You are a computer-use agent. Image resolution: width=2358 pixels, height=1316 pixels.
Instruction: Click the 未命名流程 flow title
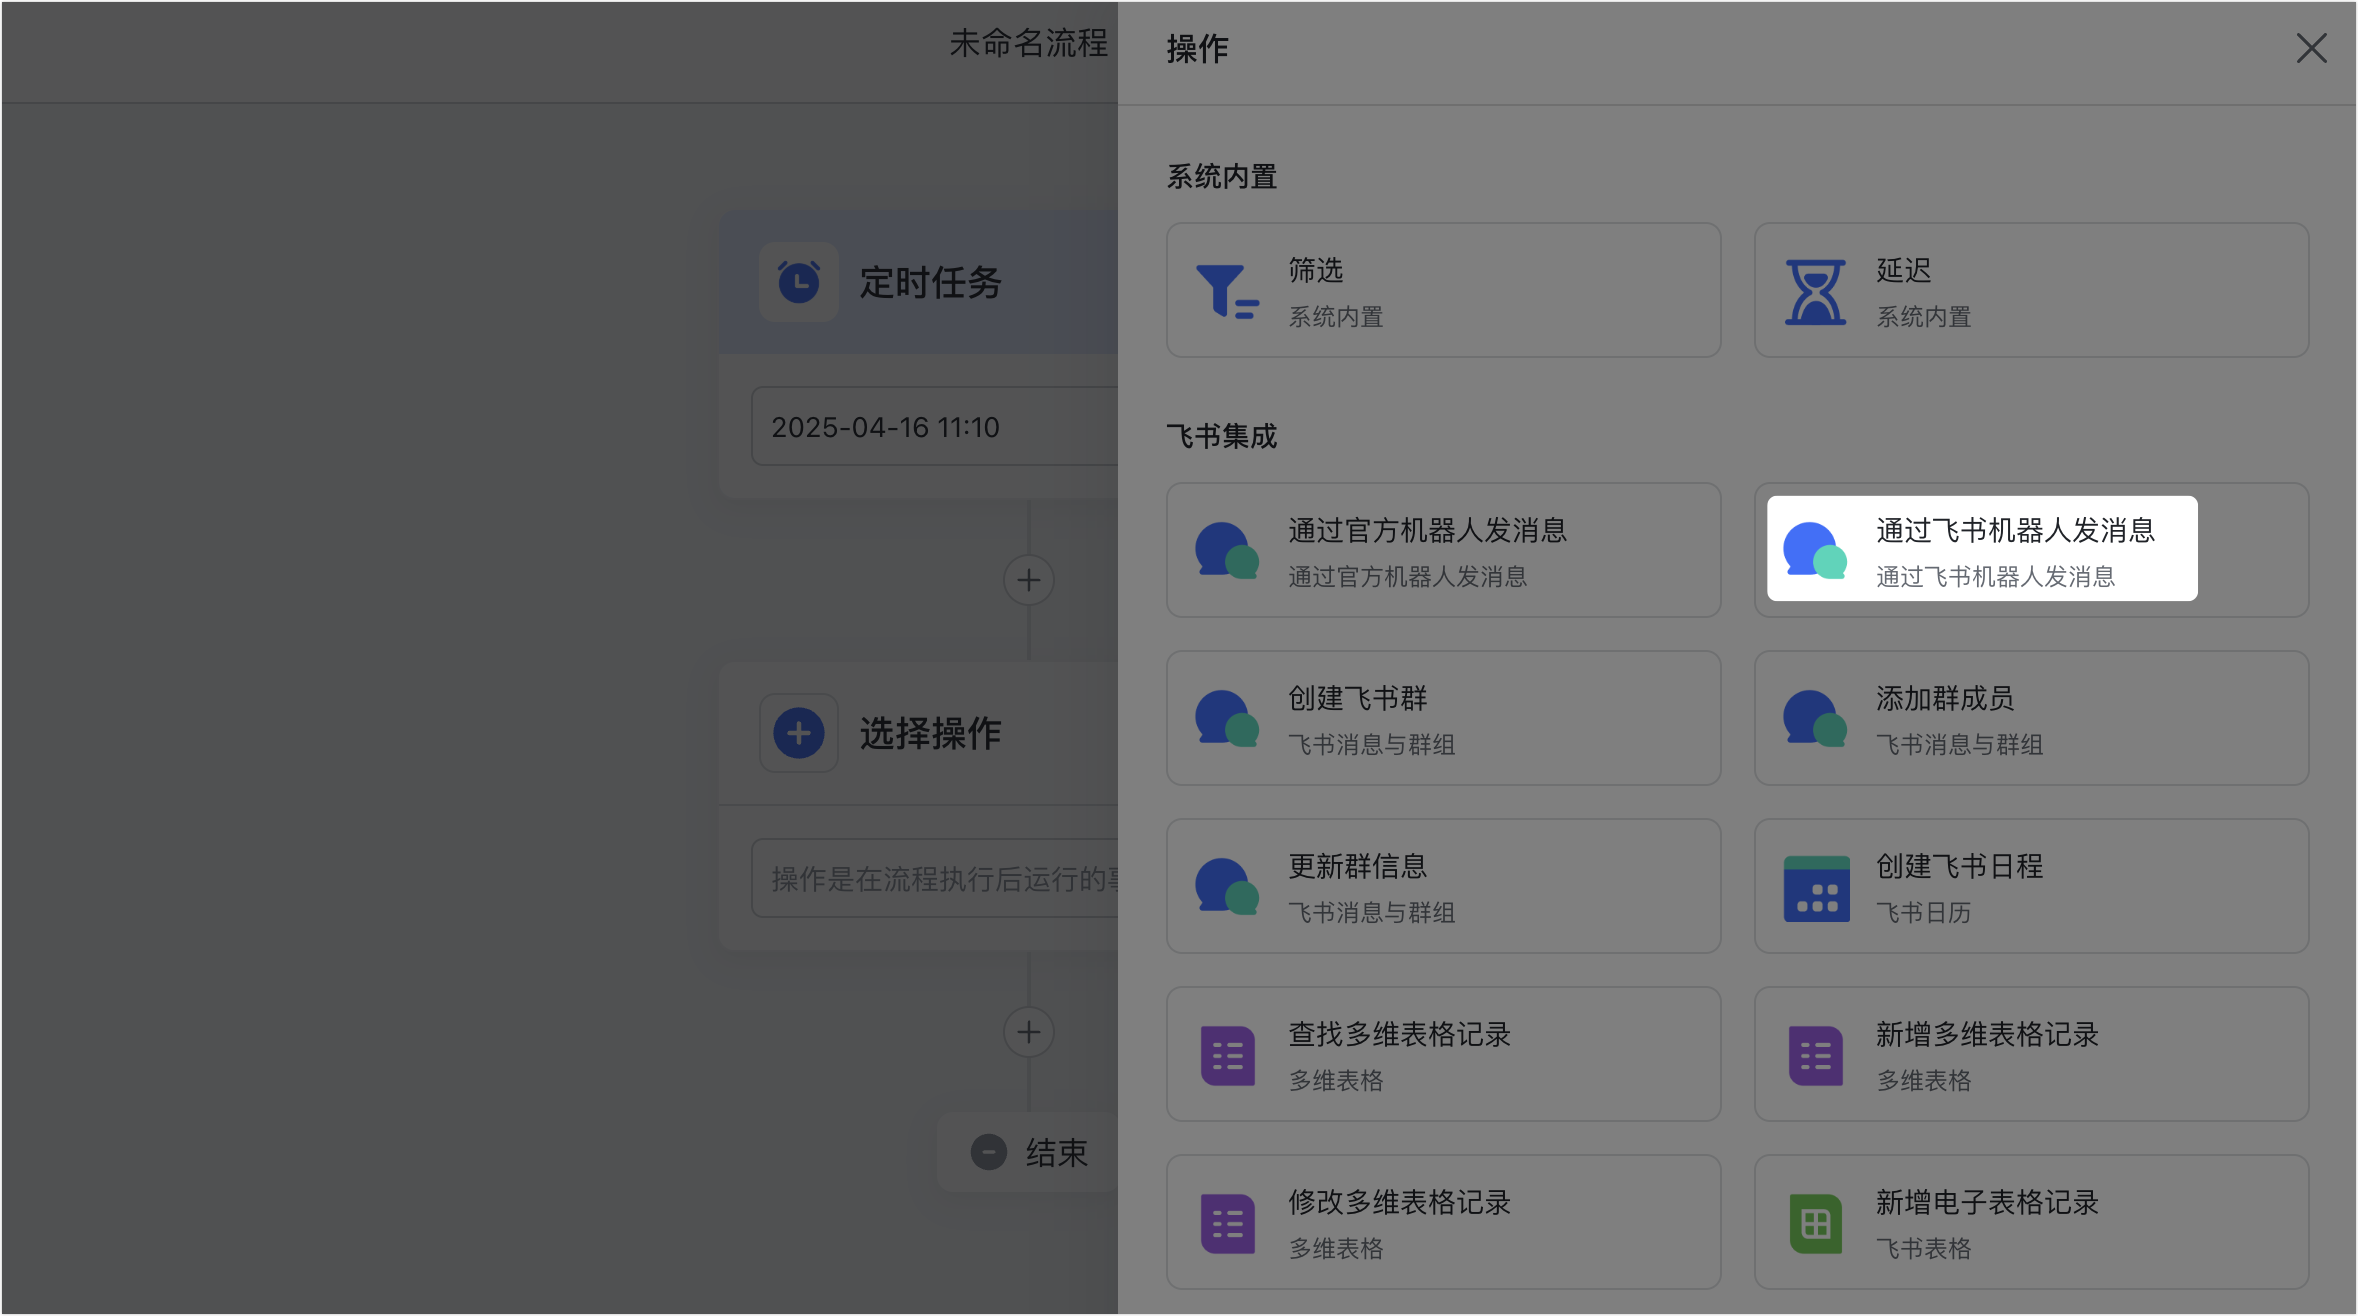(x=1028, y=43)
